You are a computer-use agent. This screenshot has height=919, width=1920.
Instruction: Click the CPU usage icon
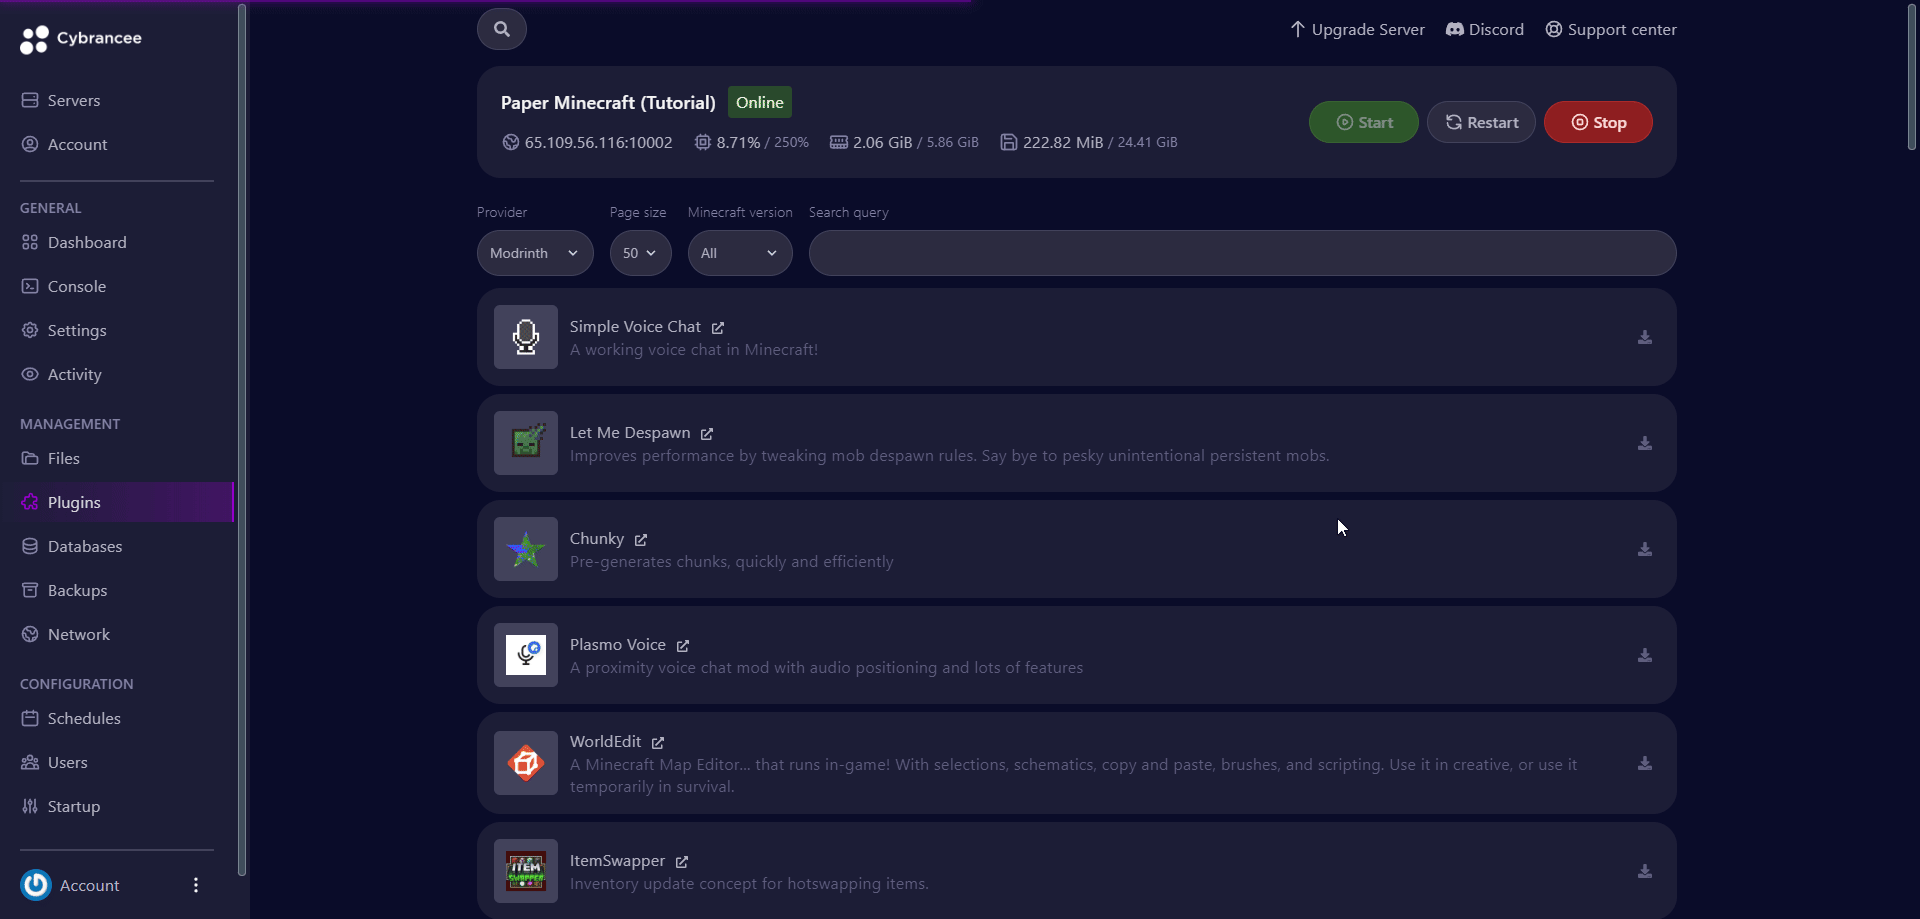tap(703, 142)
